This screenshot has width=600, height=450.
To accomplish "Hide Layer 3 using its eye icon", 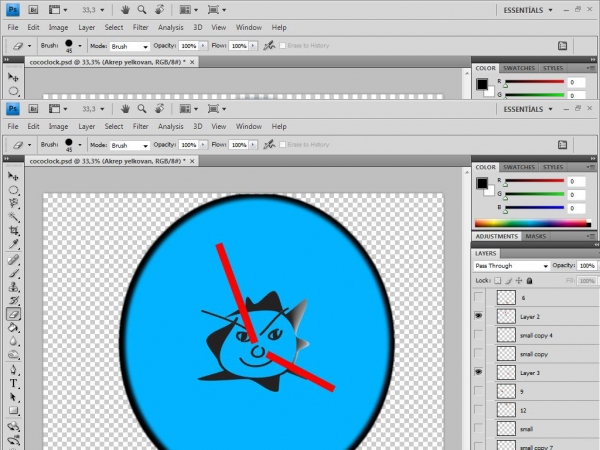I will [478, 372].
